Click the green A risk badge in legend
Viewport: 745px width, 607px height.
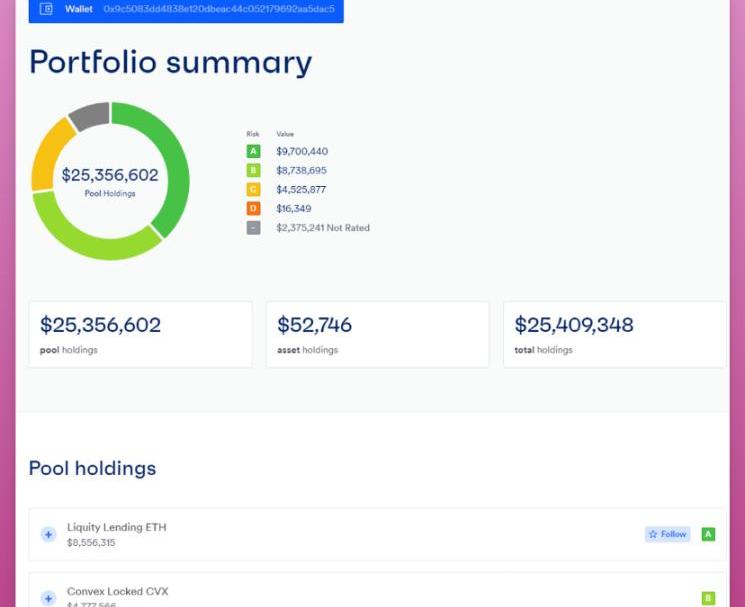(253, 152)
